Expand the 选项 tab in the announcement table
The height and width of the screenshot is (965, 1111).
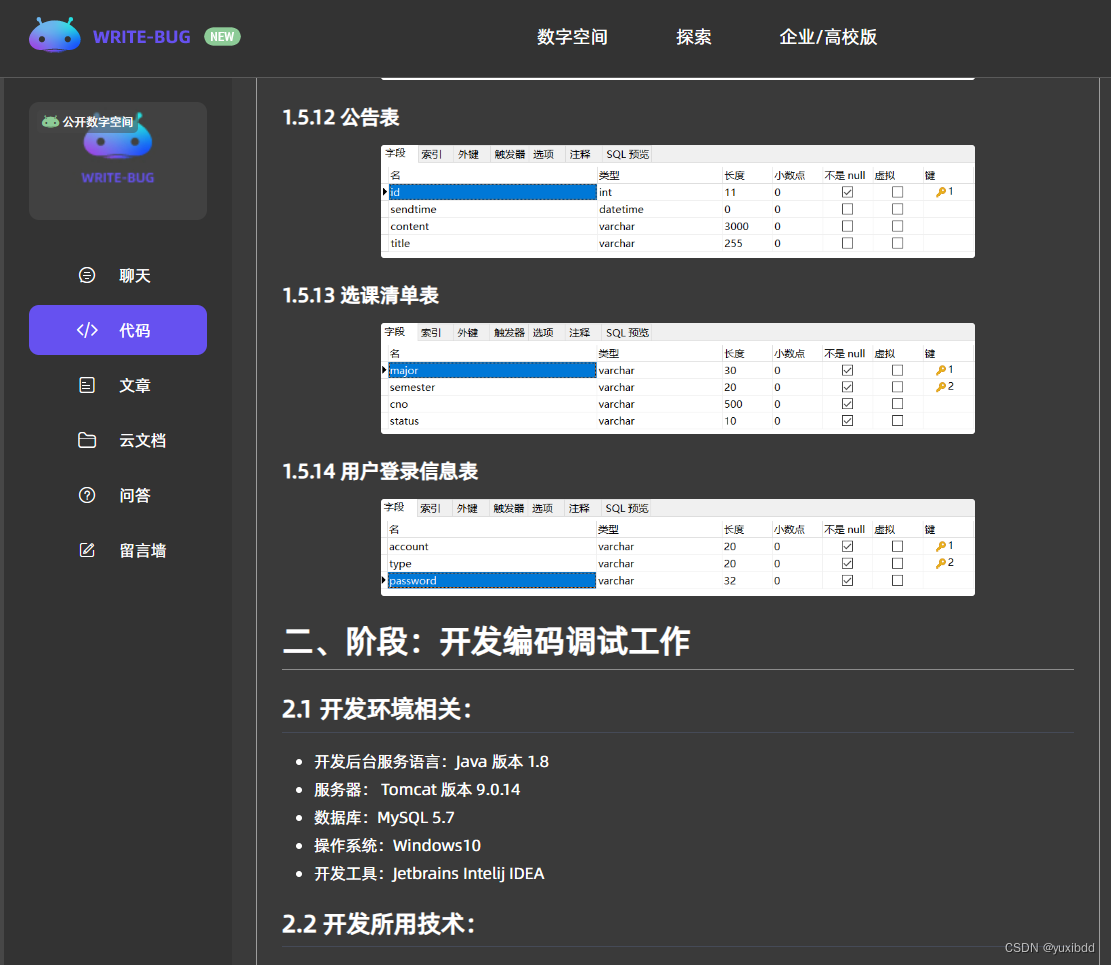pyautogui.click(x=543, y=154)
